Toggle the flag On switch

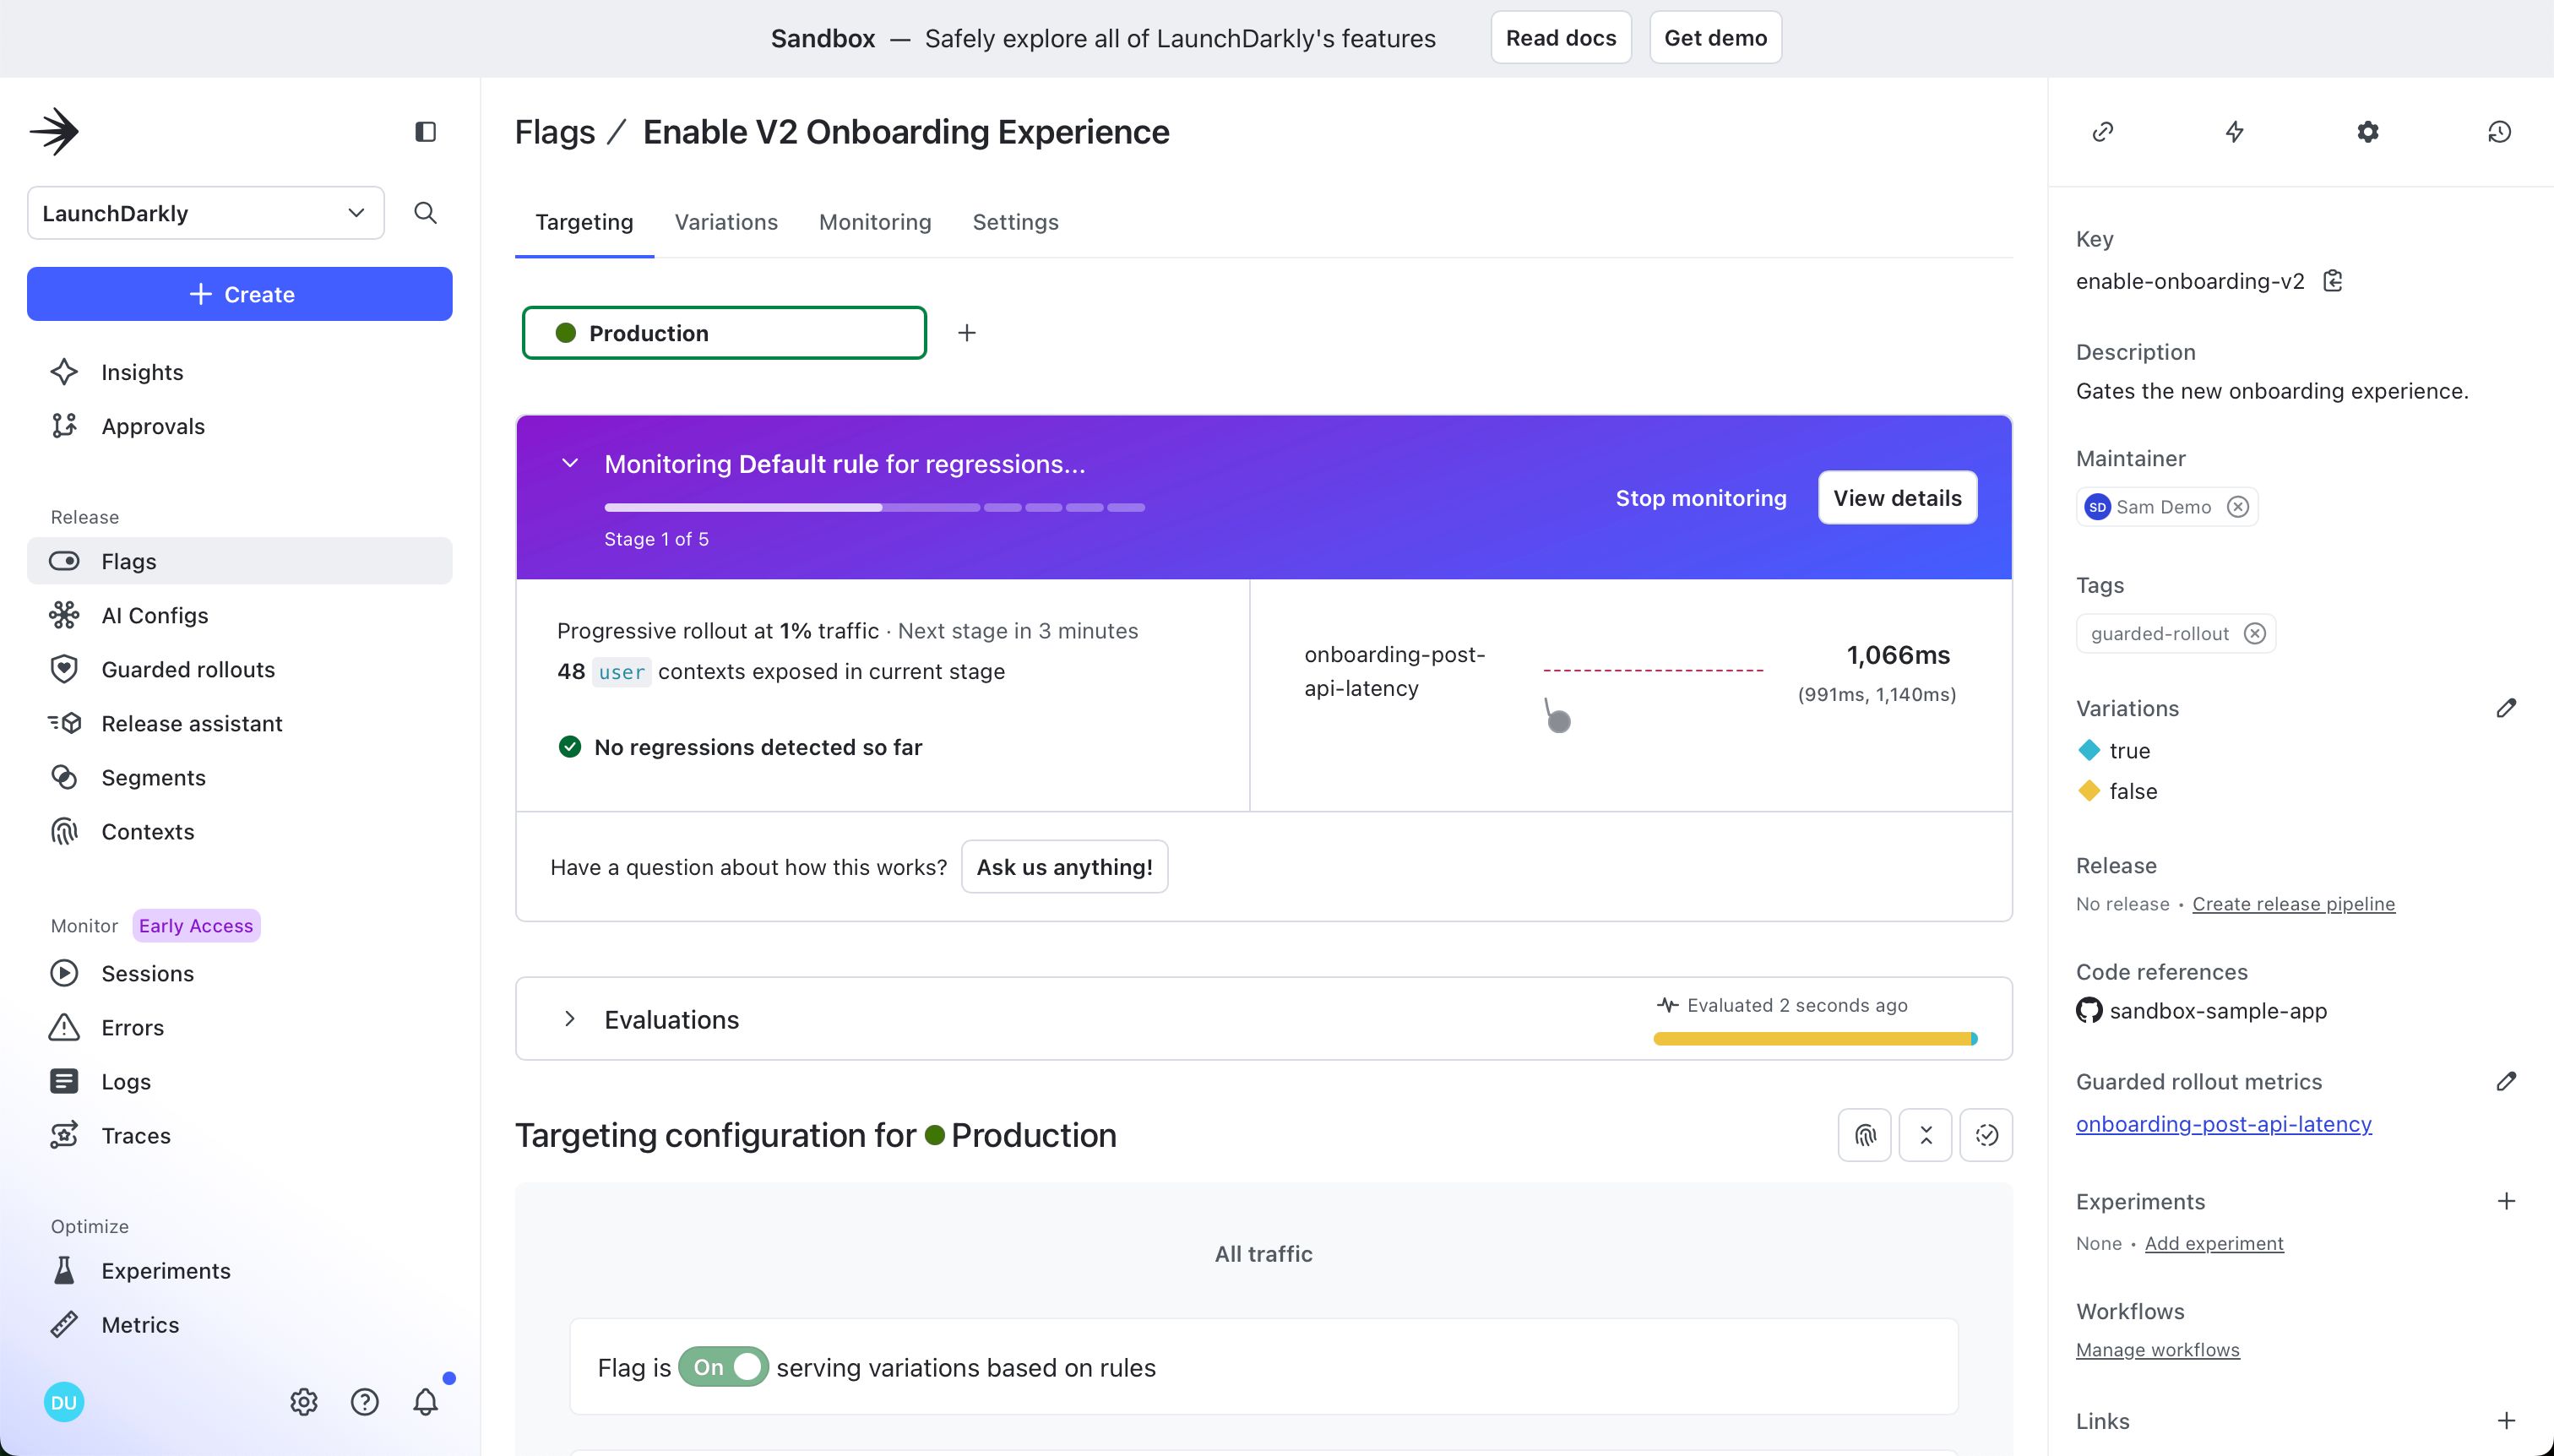click(x=723, y=1367)
